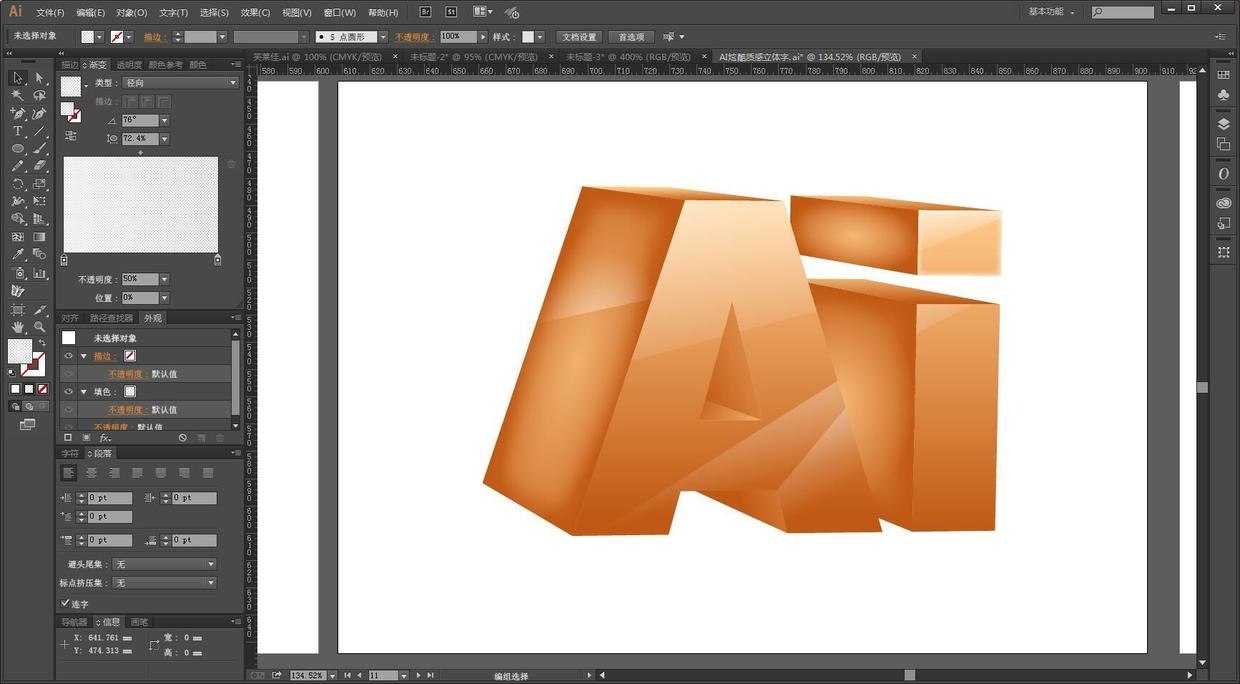Choose the Hand tool

point(17,327)
